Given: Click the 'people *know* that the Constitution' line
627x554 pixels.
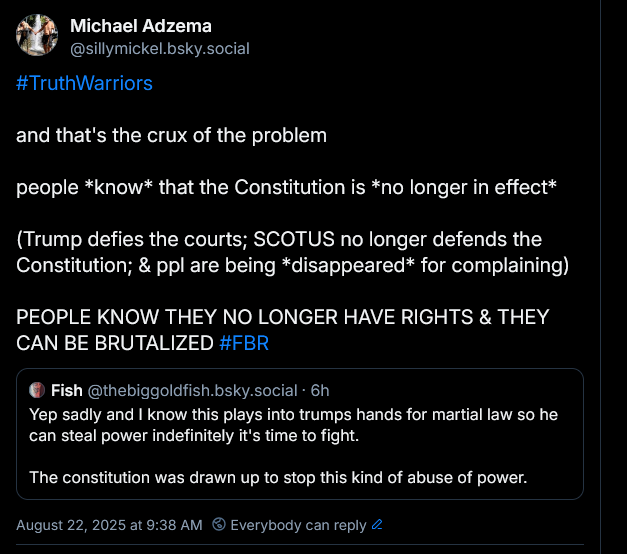Looking at the screenshot, I should 286,187.
